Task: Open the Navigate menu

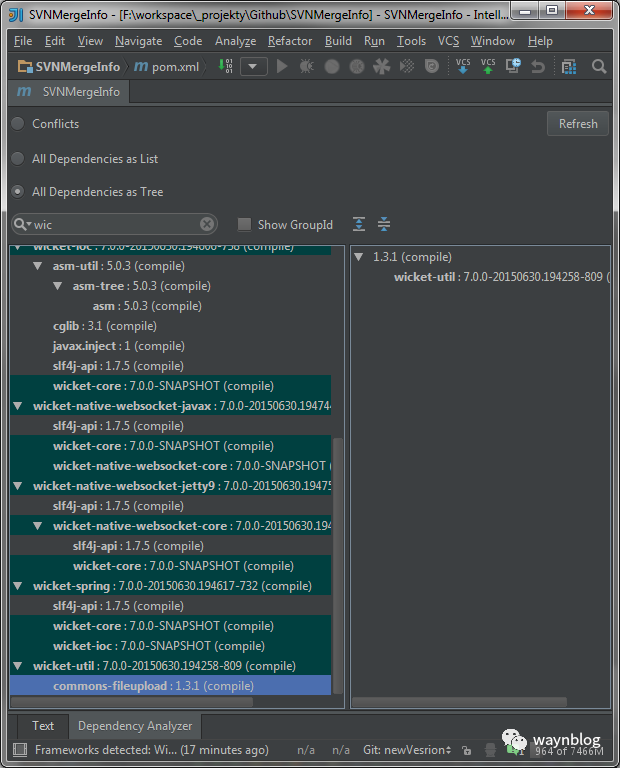Action: pyautogui.click(x=139, y=41)
